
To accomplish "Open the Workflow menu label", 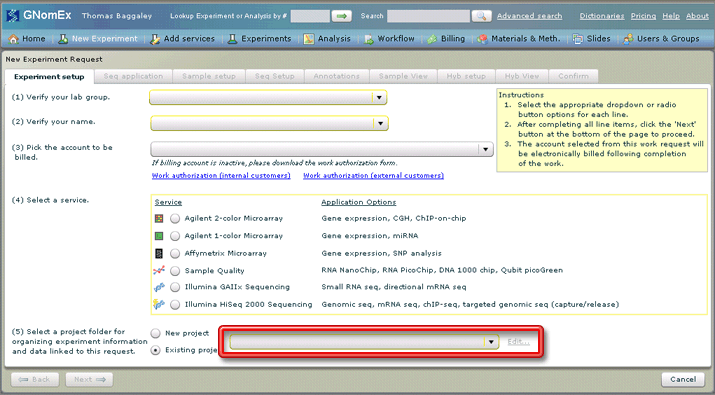I will [396, 39].
